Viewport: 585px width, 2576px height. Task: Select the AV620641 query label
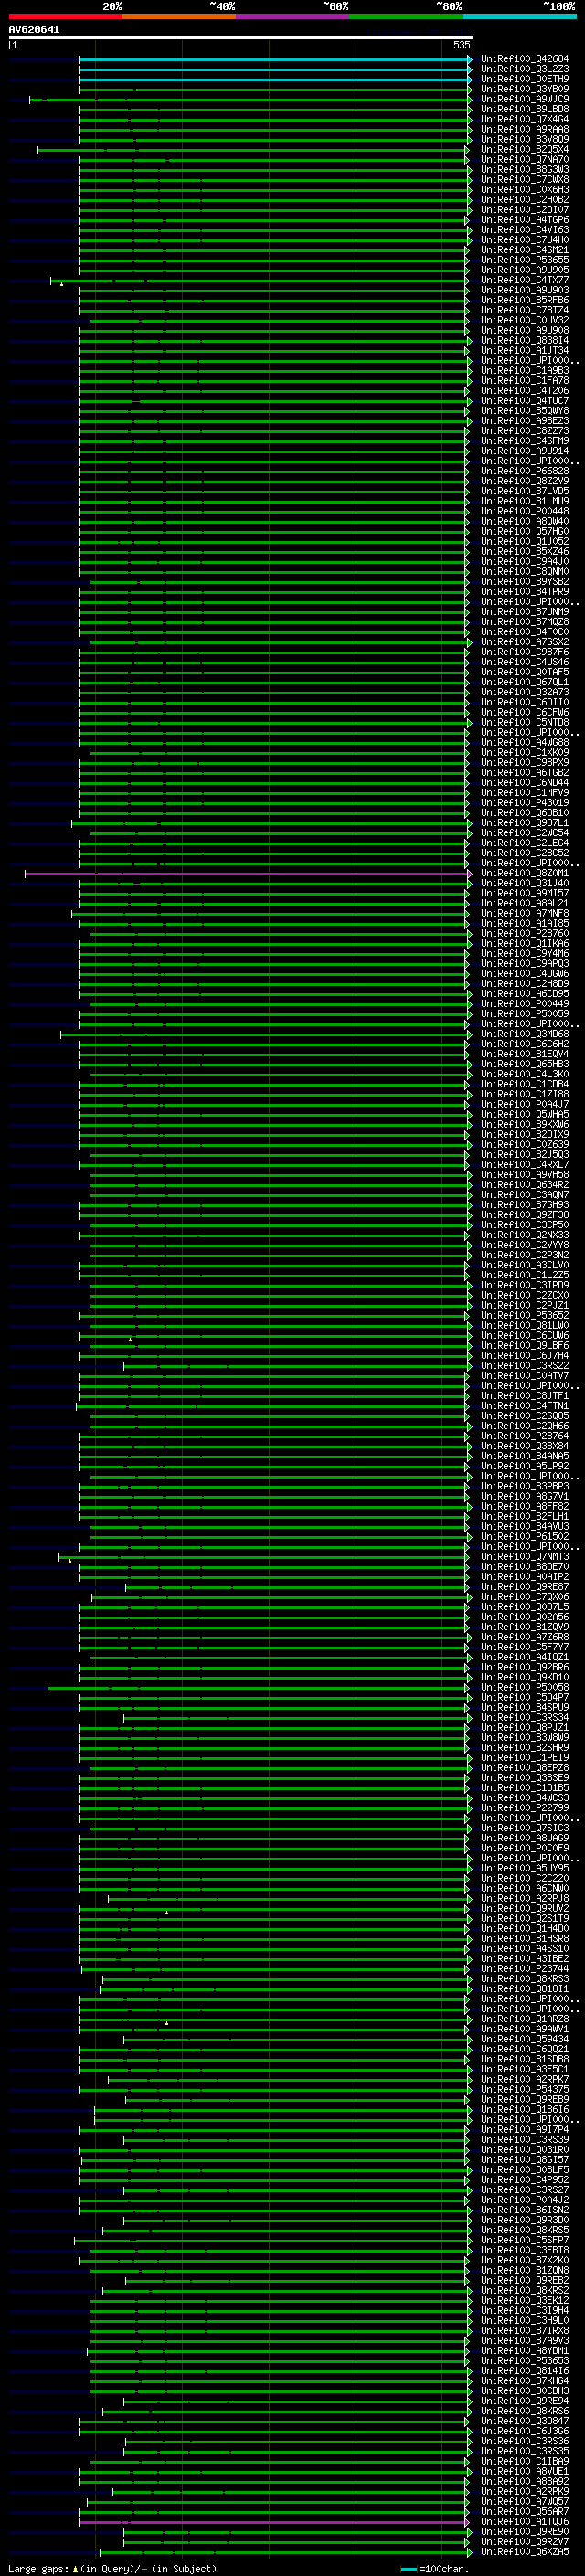tap(34, 29)
